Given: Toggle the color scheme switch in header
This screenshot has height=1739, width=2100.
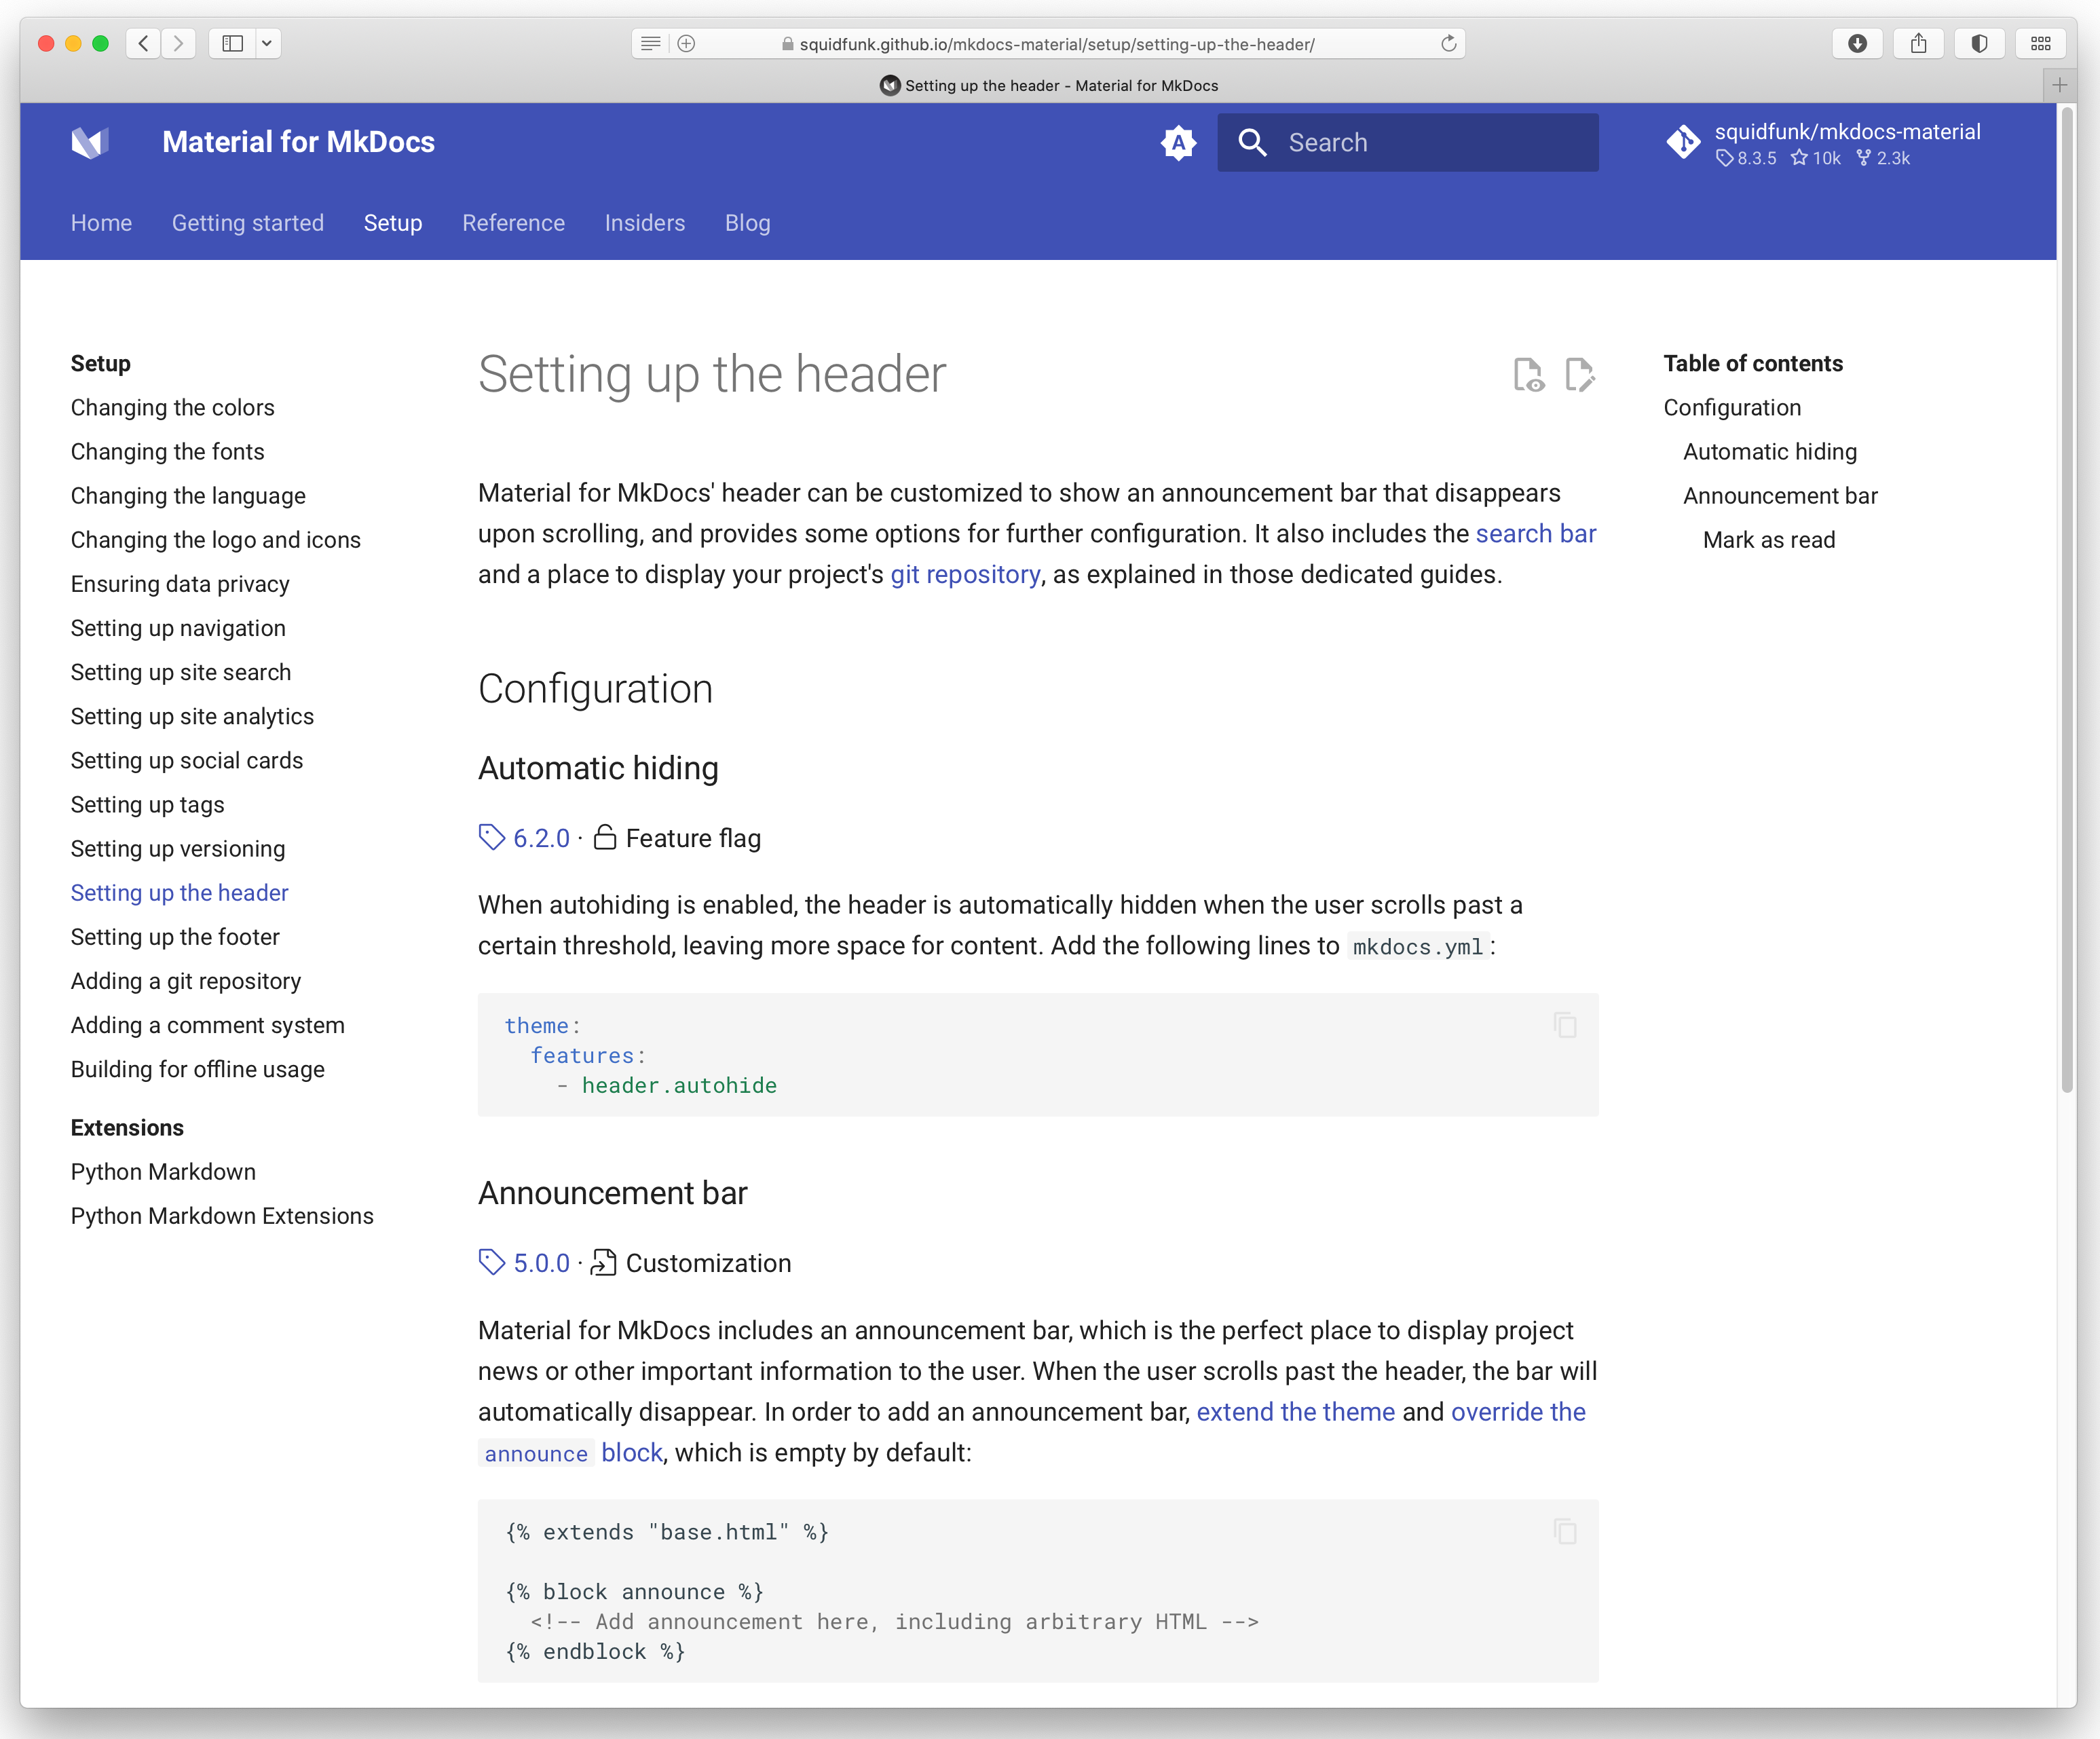Looking at the screenshot, I should point(1179,142).
